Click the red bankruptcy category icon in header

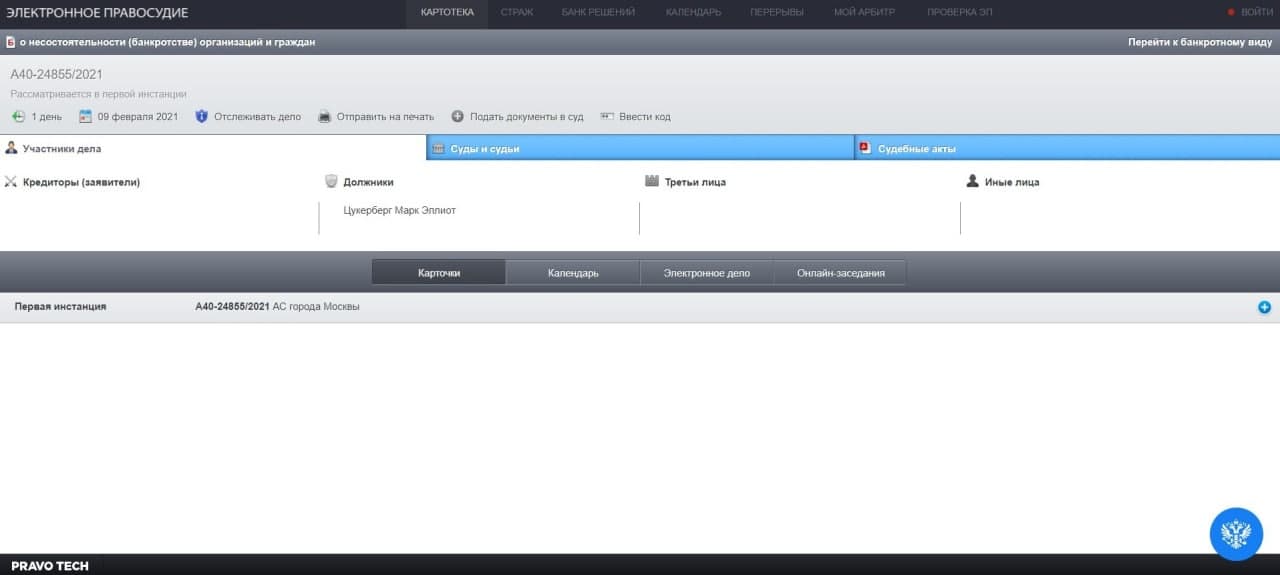(x=10, y=42)
